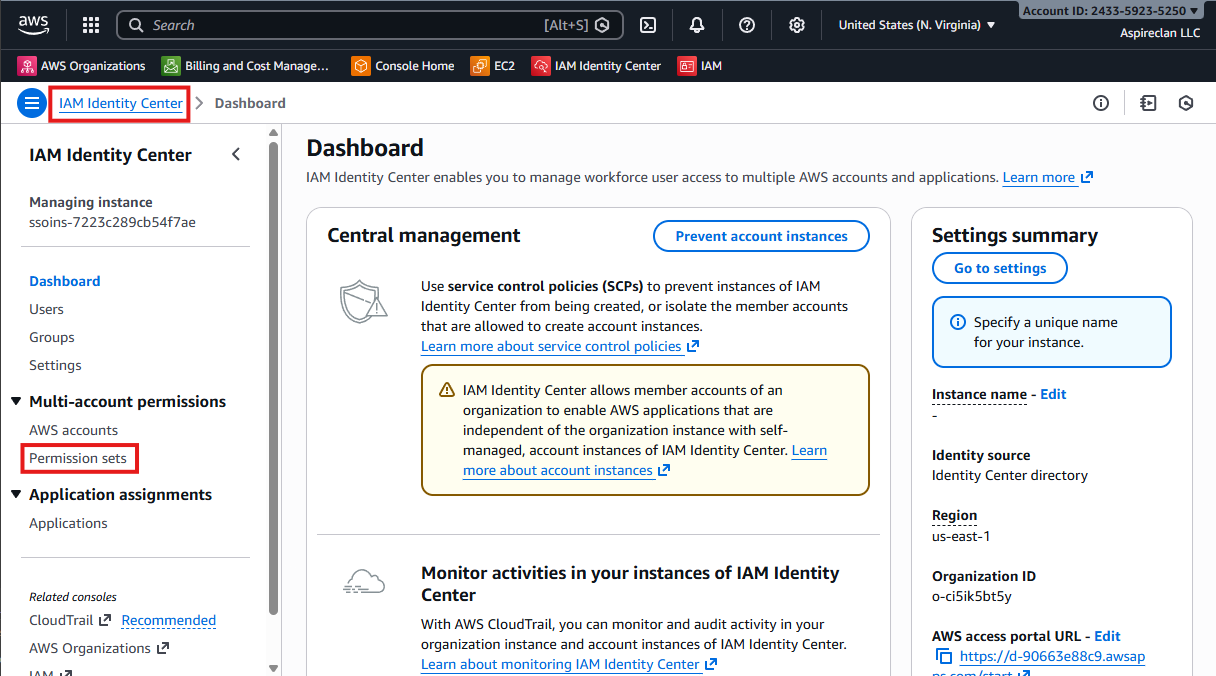Open the notifications bell icon
The height and width of the screenshot is (676, 1216).
click(697, 25)
